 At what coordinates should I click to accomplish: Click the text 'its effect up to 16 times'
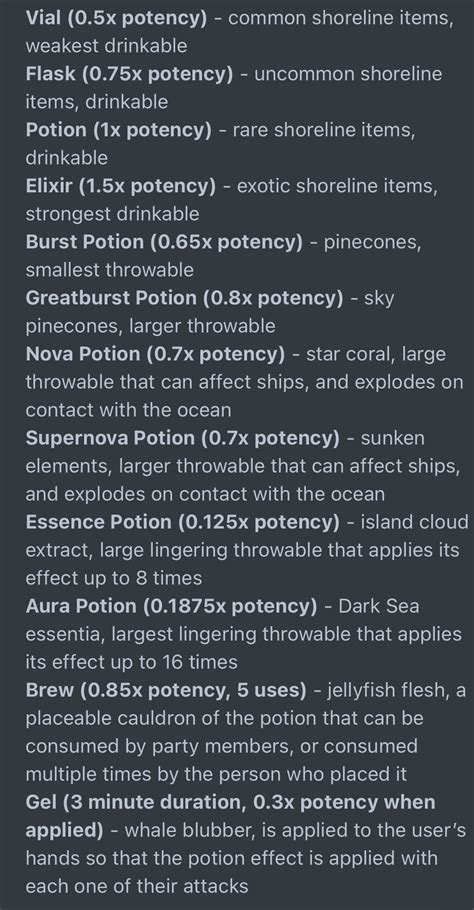coord(131,662)
